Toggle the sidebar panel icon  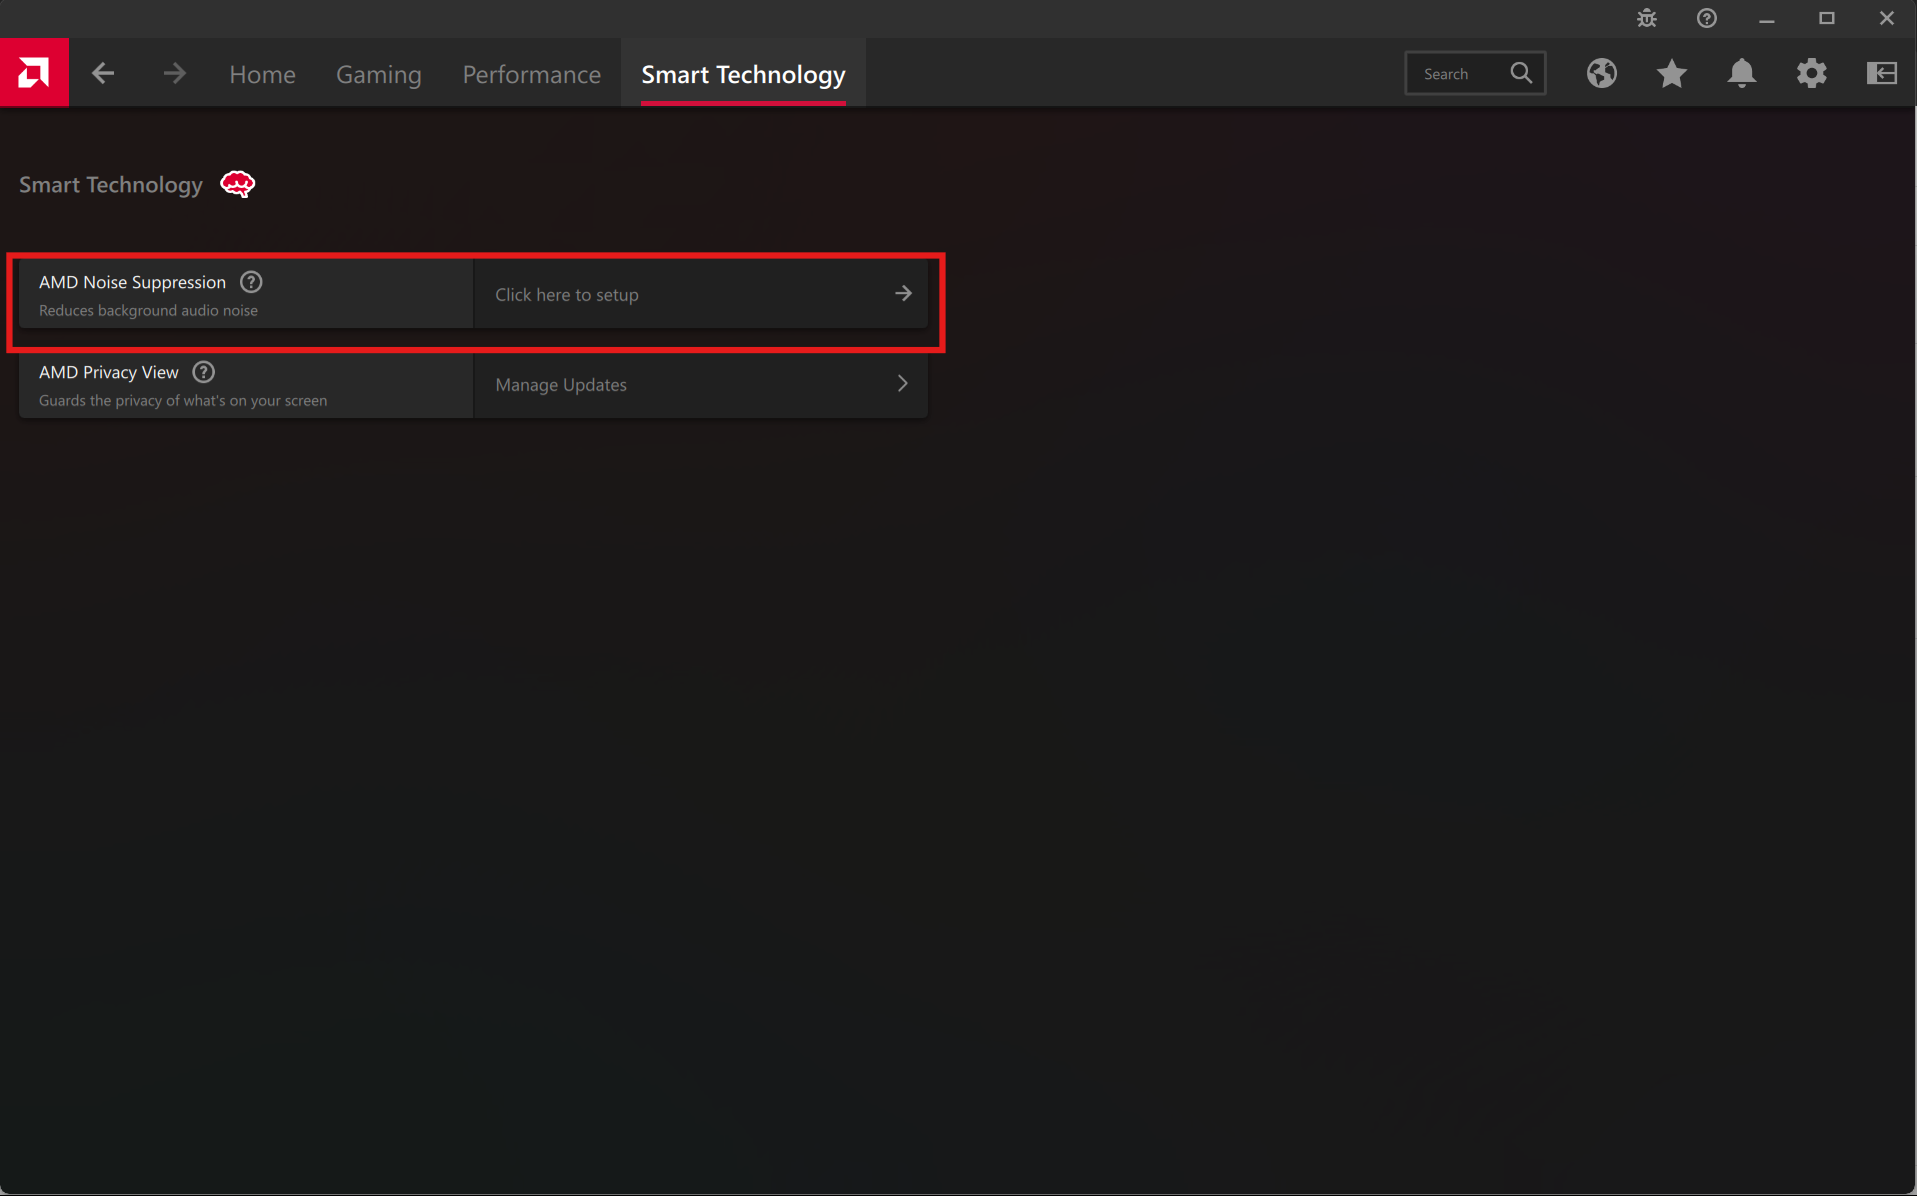click(1881, 73)
